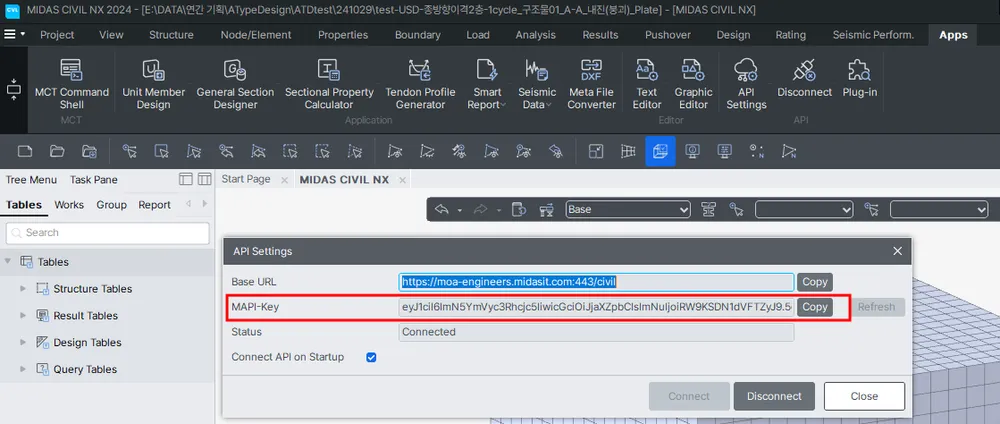Select the Query Tables tree item

click(85, 369)
